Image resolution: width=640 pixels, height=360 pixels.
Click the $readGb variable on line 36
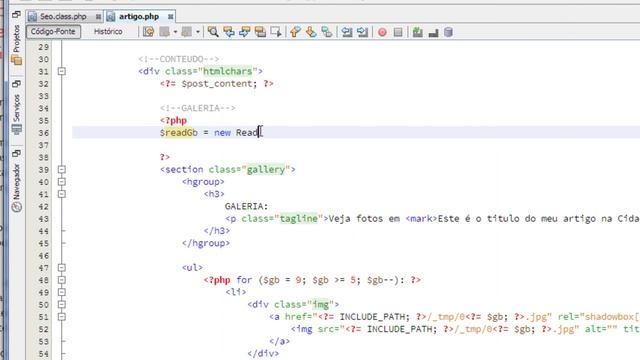179,133
